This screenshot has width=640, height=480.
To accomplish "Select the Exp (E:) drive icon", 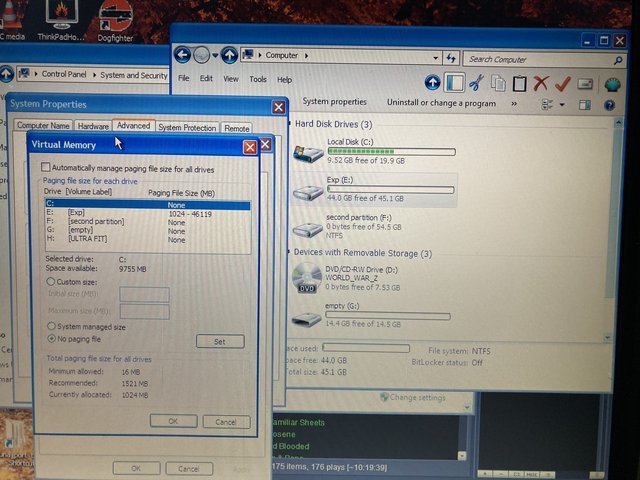I will coord(308,191).
